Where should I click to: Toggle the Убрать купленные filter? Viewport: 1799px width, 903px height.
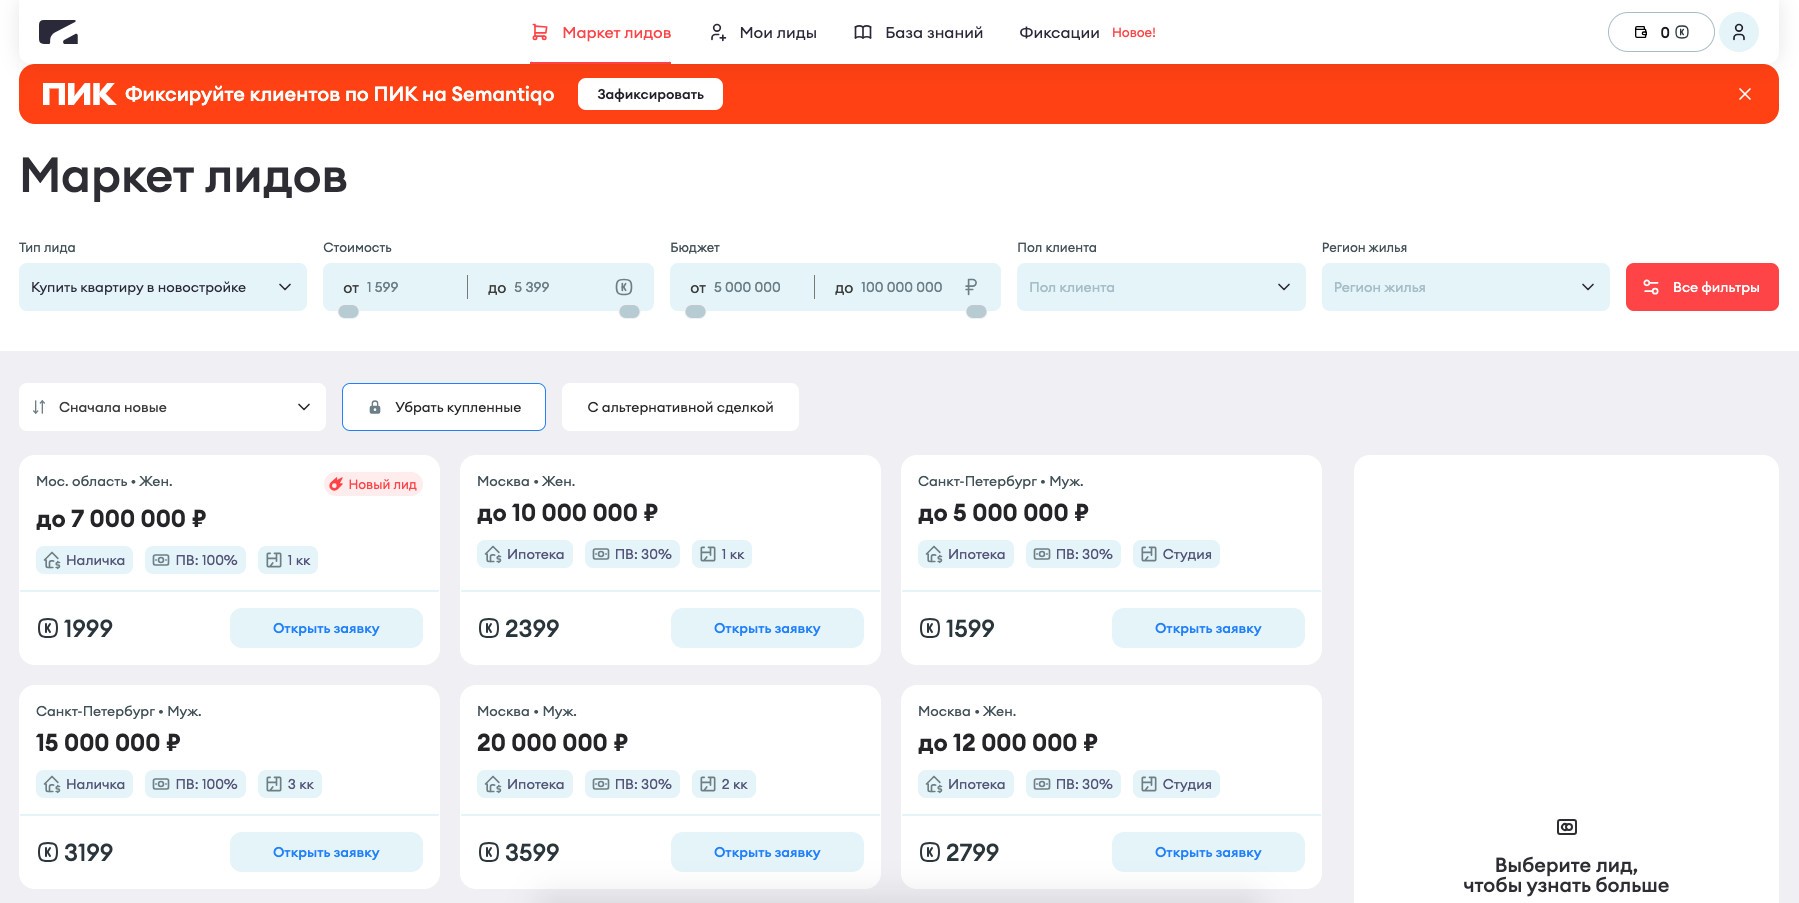pyautogui.click(x=444, y=407)
